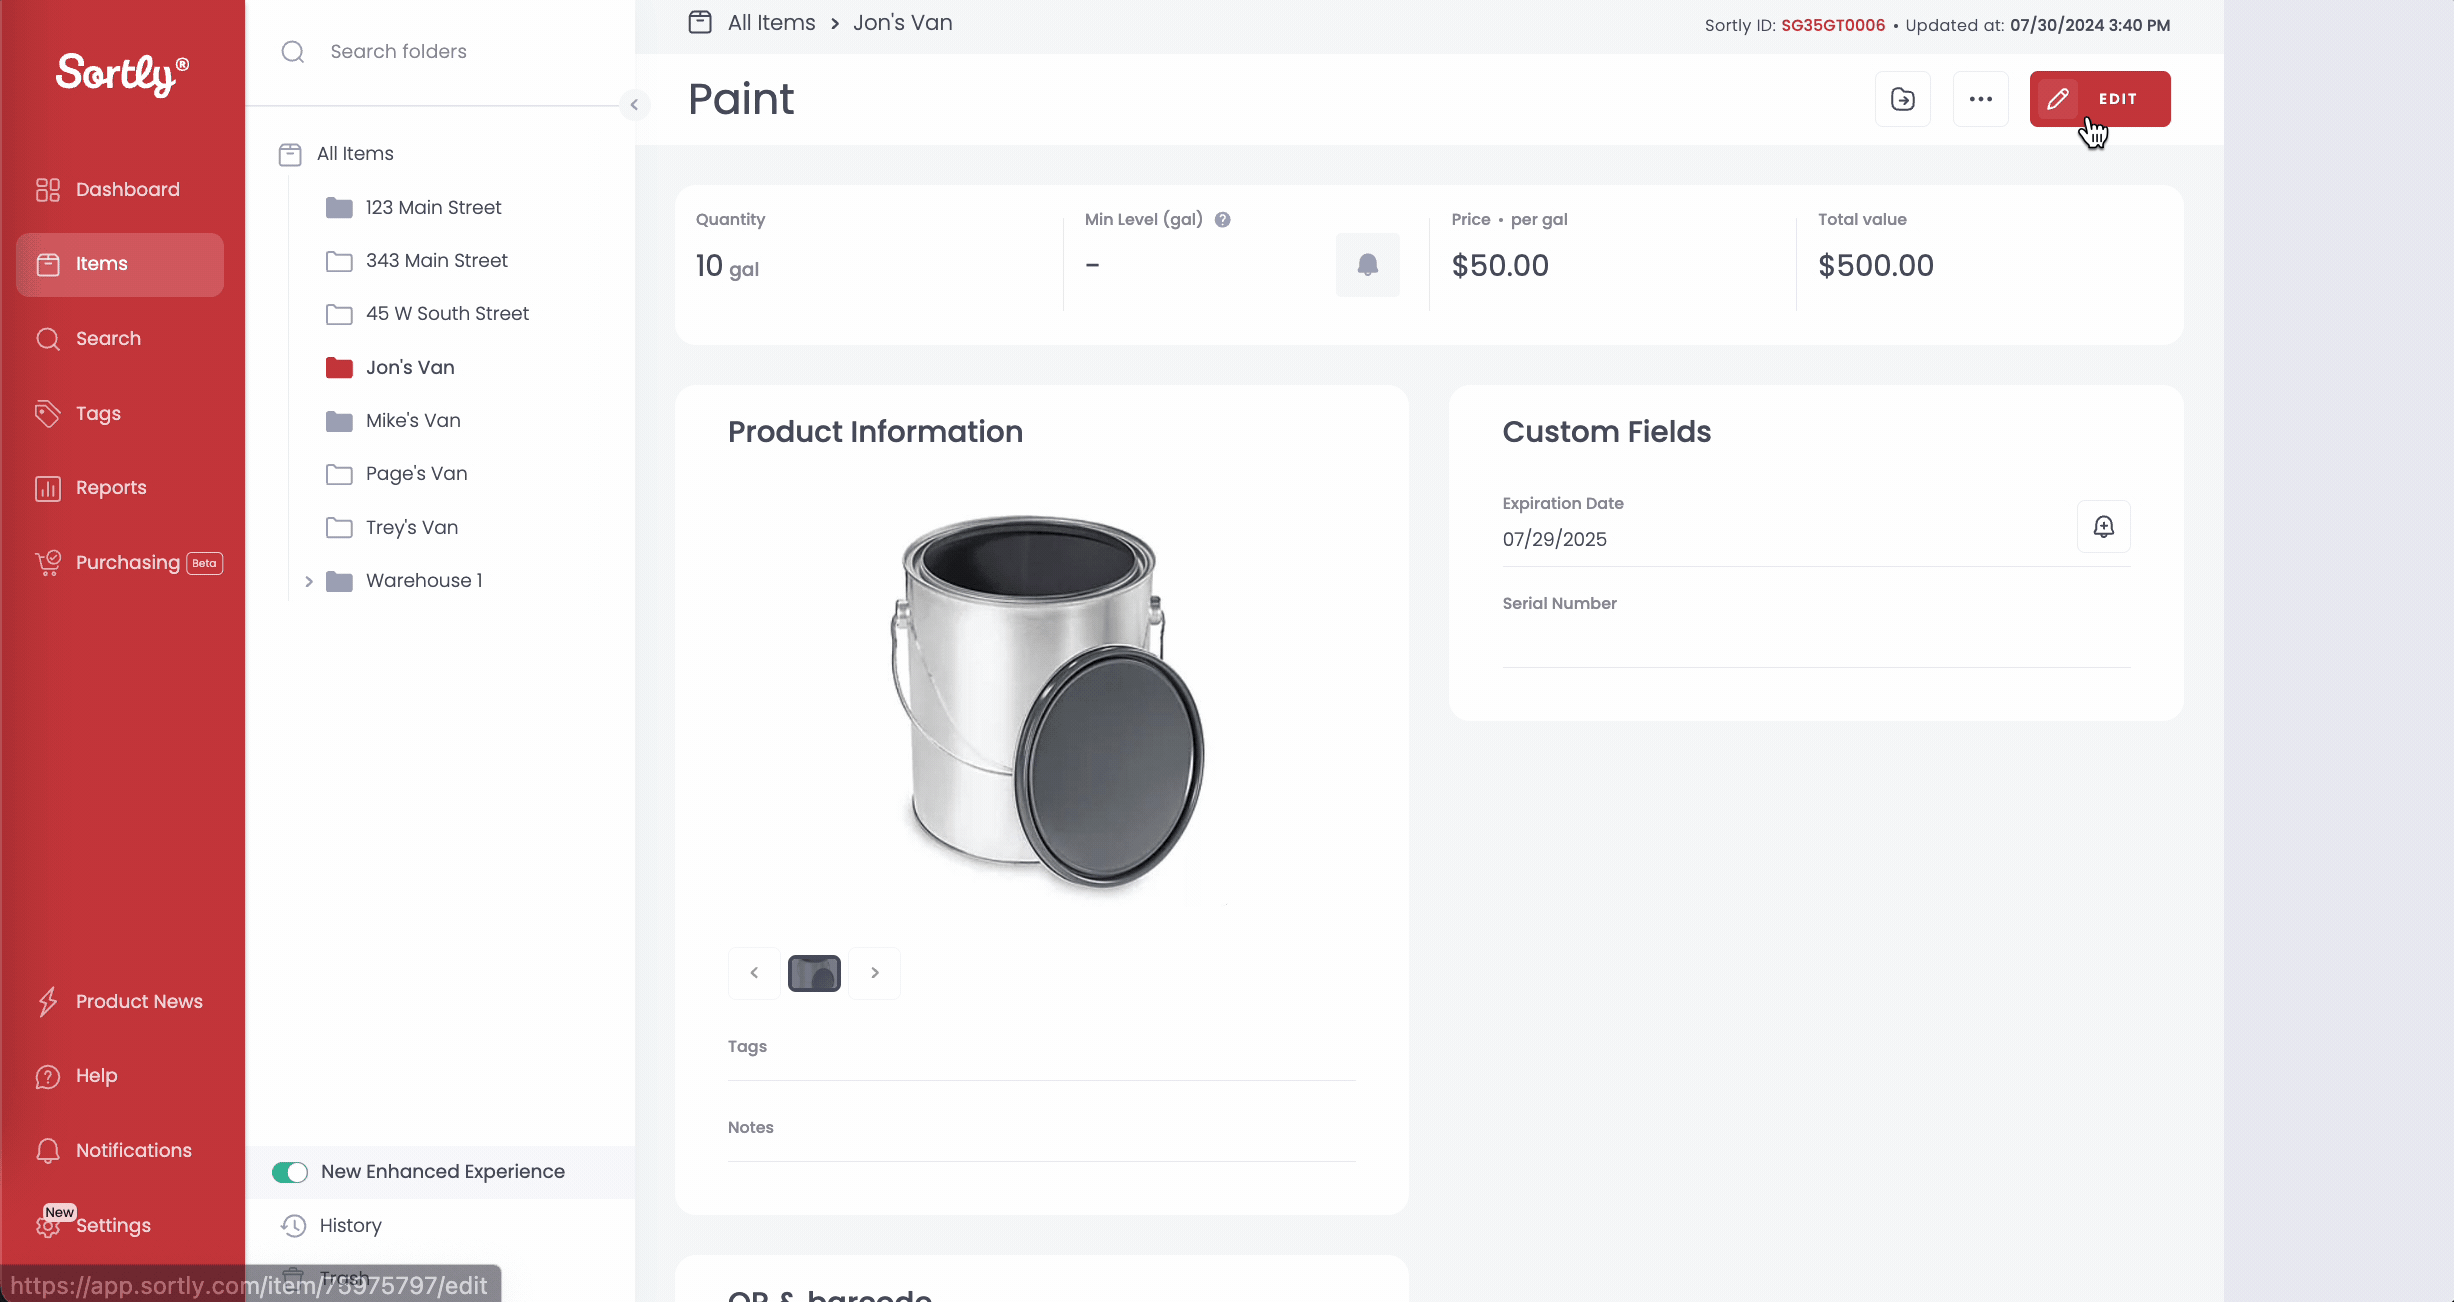Screen dimensions: 2454x1302
Task: Open the Reports section
Action: [x=110, y=488]
